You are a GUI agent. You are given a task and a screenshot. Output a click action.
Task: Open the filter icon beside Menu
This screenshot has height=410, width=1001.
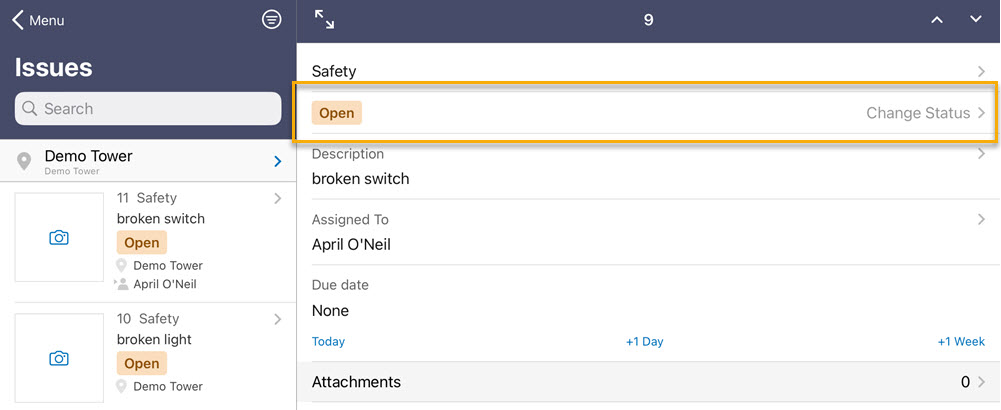pyautogui.click(x=272, y=20)
